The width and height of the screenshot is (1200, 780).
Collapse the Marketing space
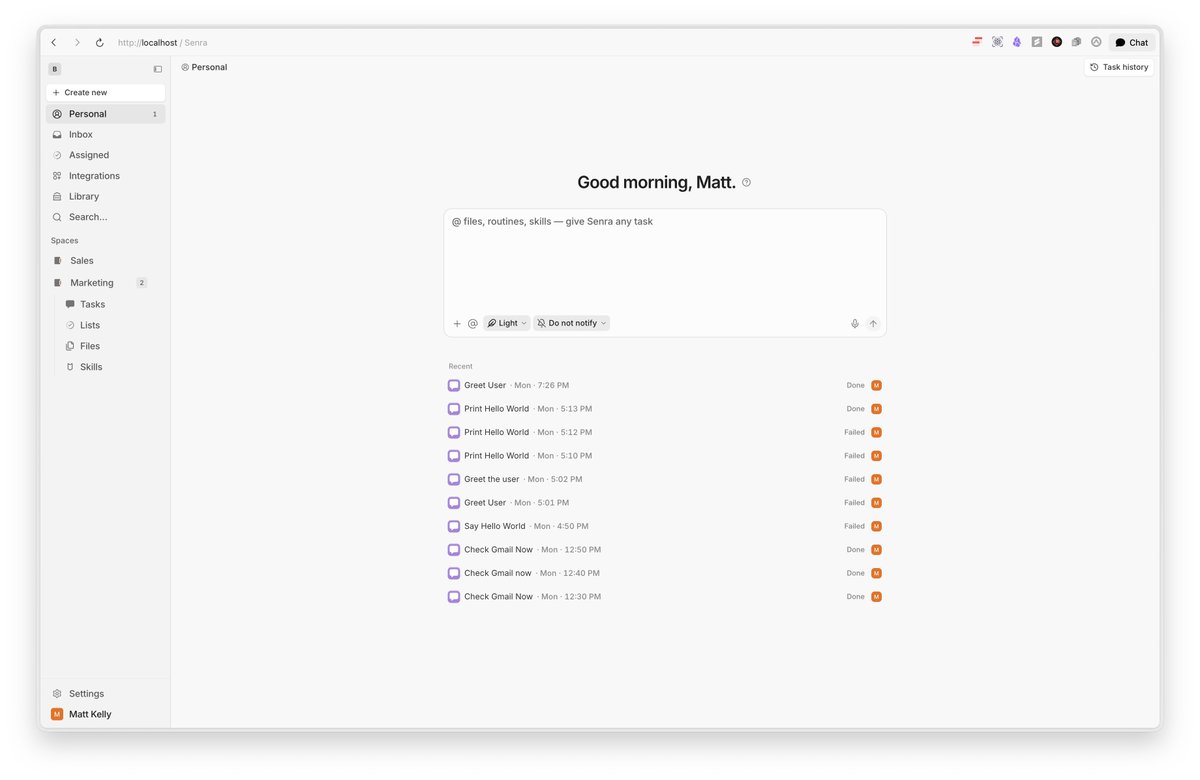[x=105, y=283]
